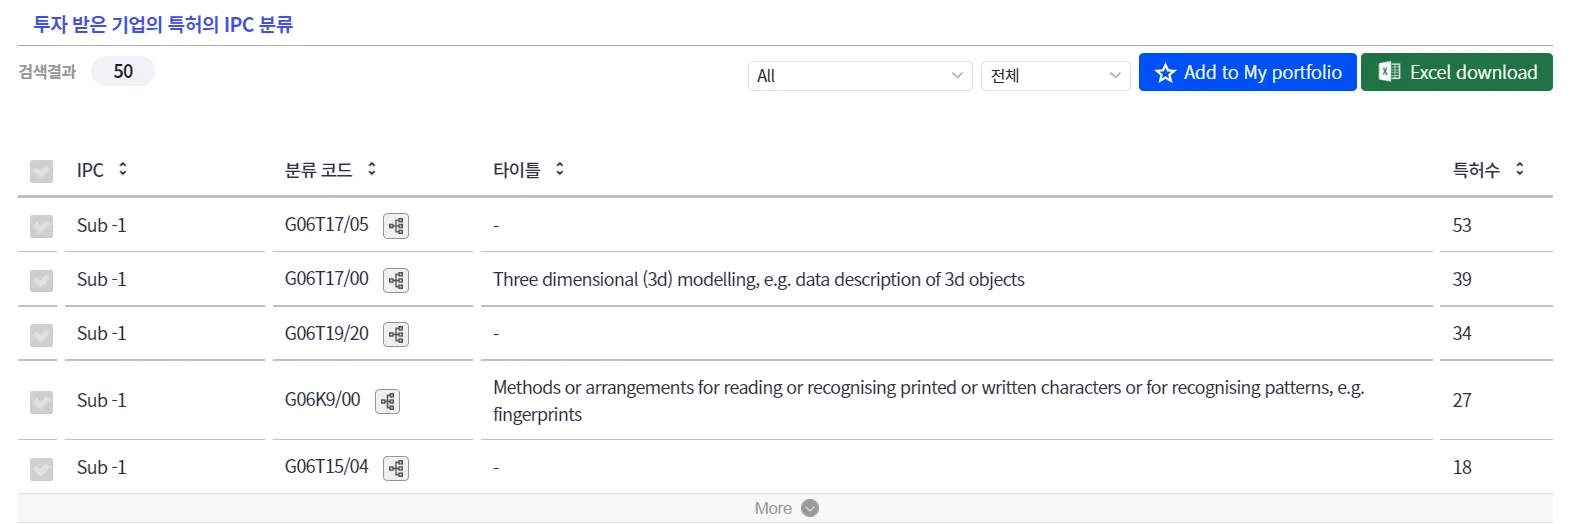Click the search result count badge 50
The image size is (1574, 524).
point(123,71)
